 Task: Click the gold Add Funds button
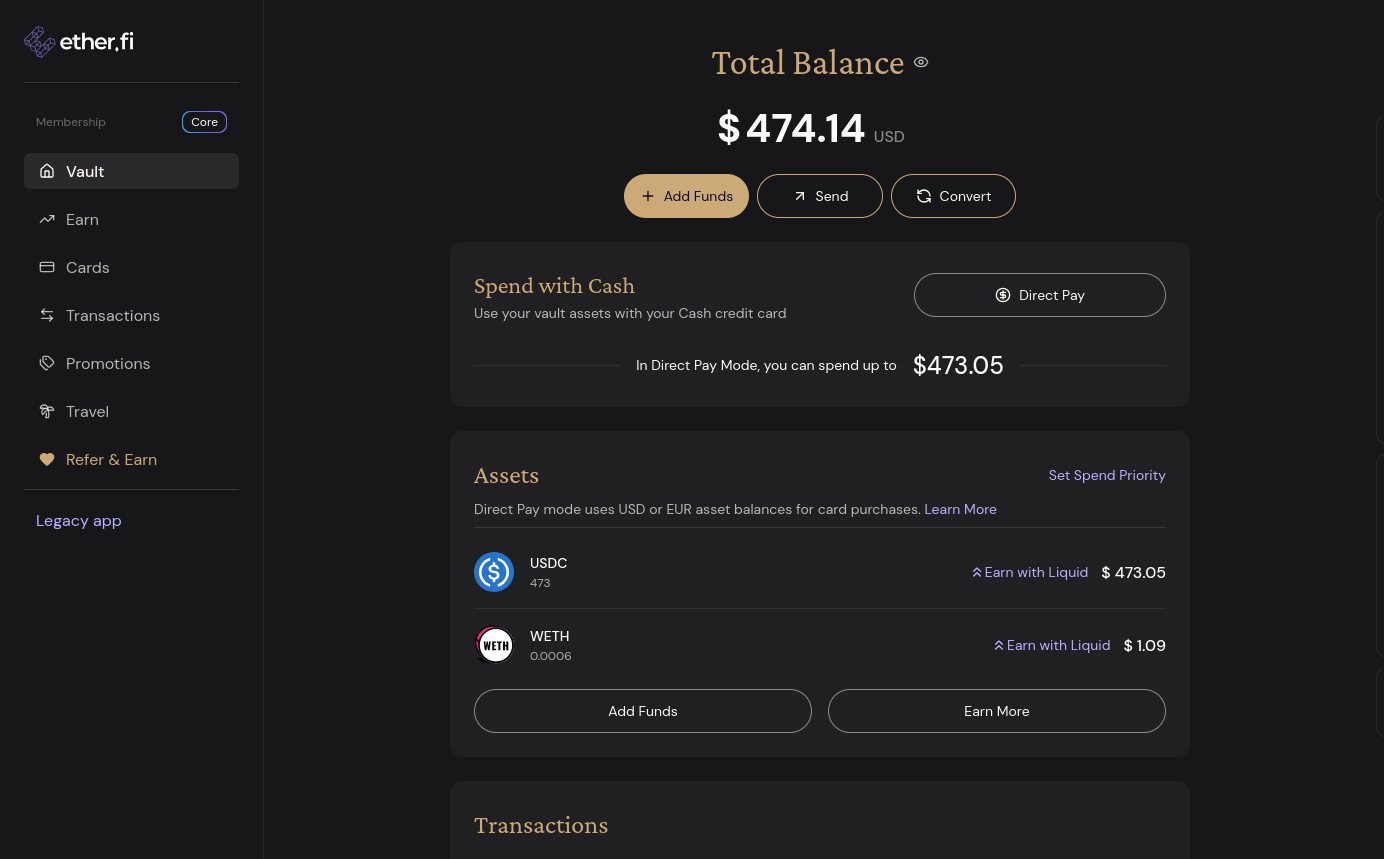point(686,196)
